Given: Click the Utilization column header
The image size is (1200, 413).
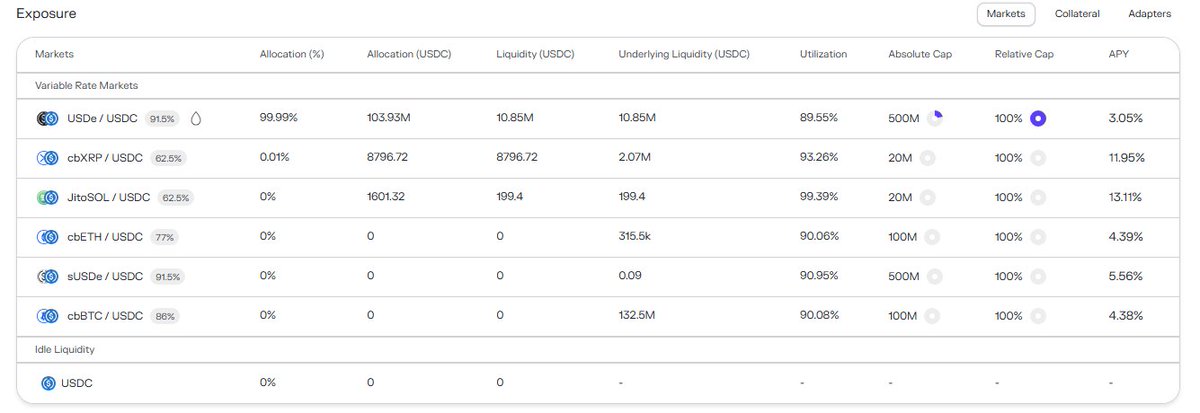Looking at the screenshot, I should click(x=823, y=54).
